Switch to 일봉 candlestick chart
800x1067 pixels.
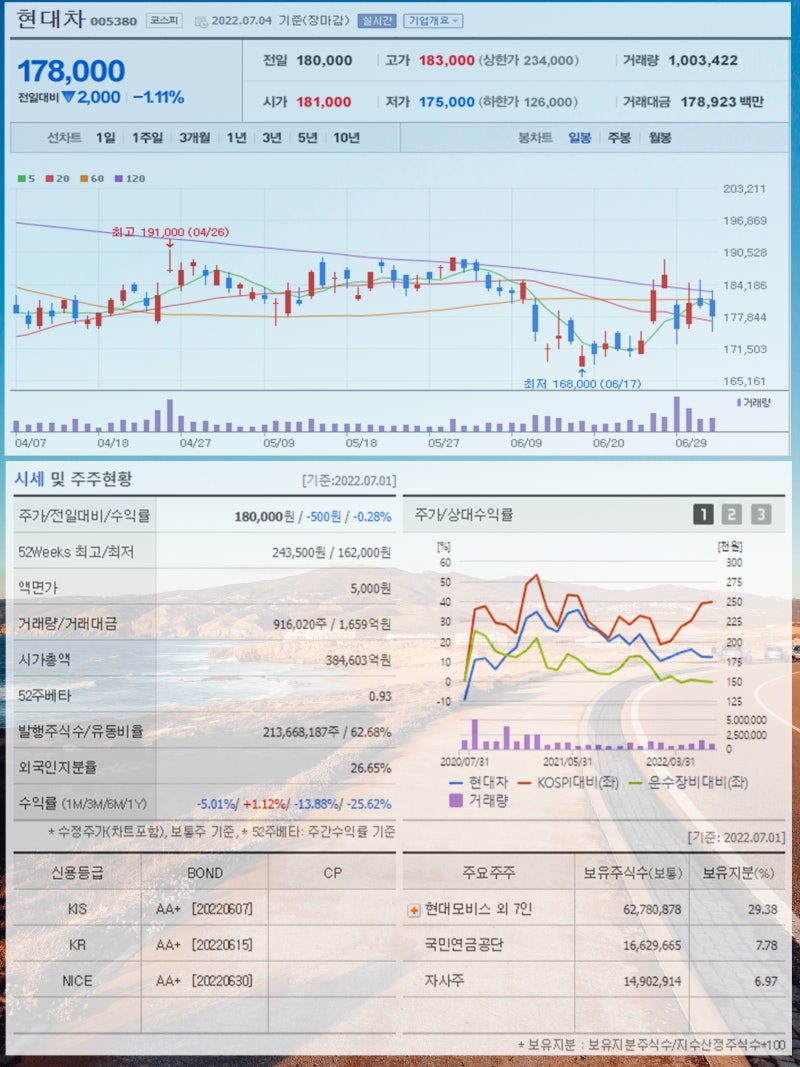(x=580, y=137)
